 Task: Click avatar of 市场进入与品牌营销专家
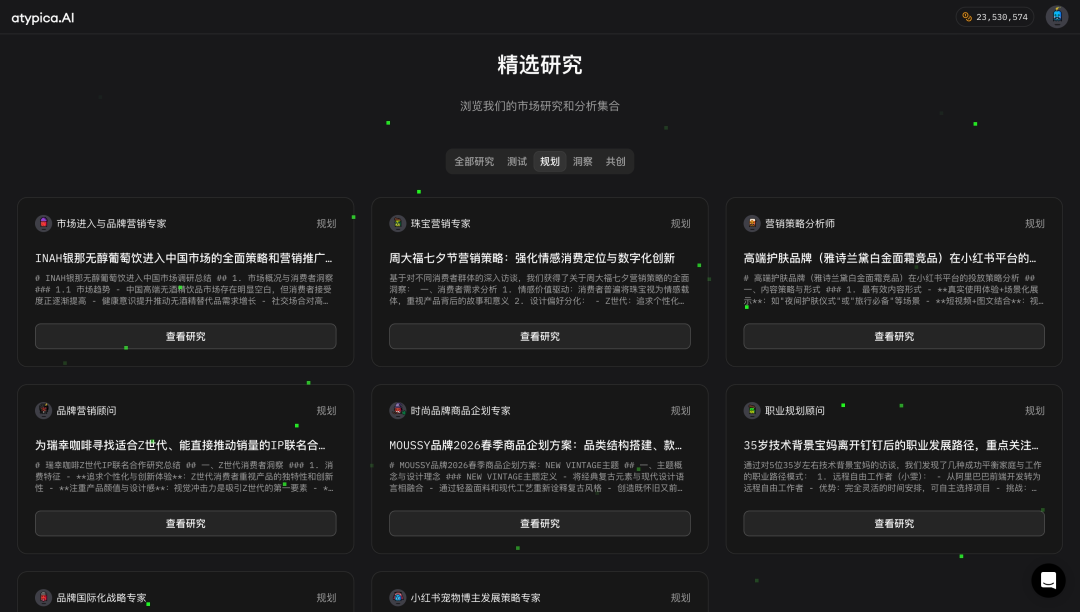[x=43, y=223]
